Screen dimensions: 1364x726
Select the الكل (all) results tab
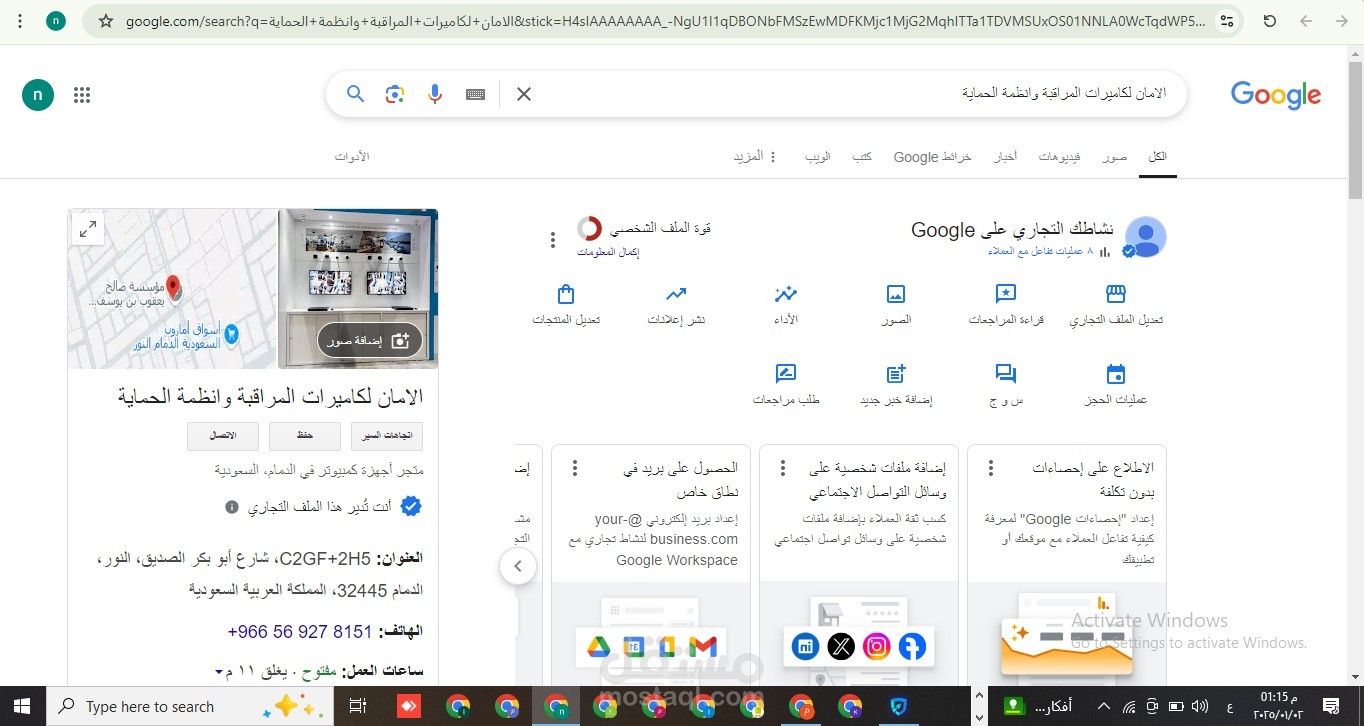coord(1157,157)
